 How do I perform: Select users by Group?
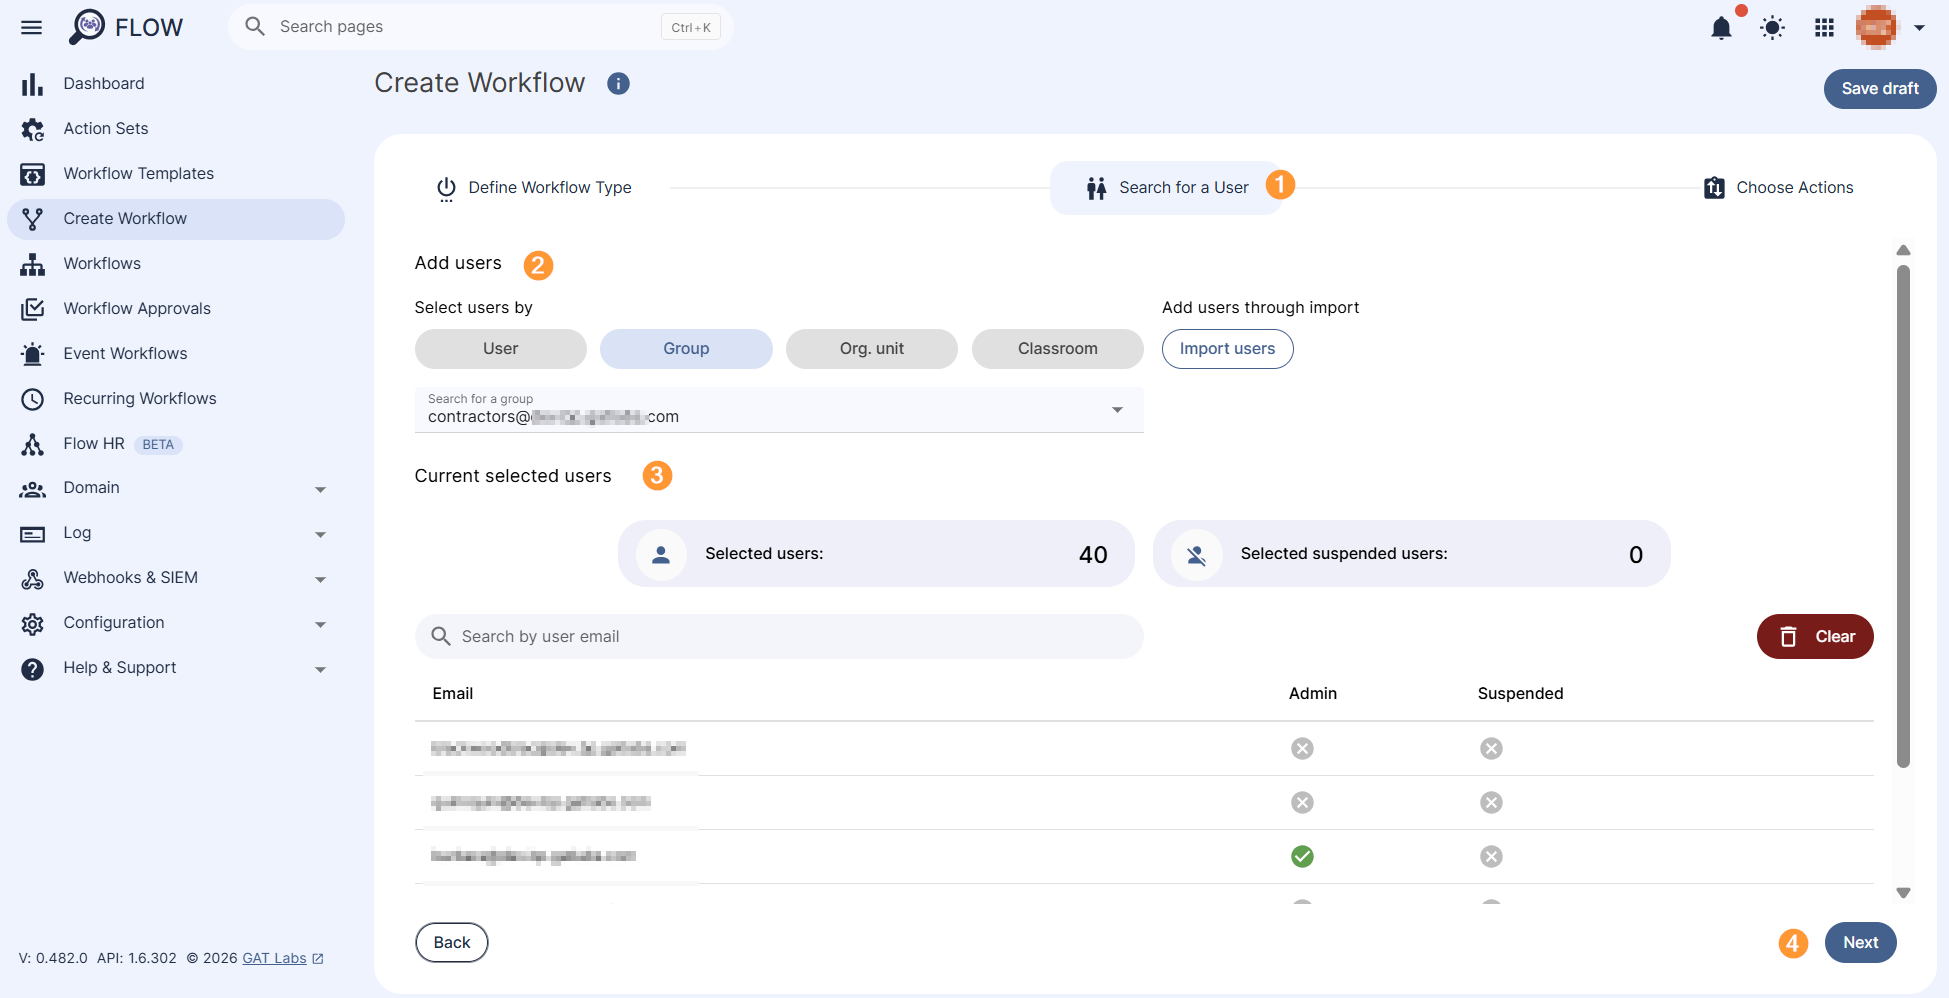coord(686,349)
